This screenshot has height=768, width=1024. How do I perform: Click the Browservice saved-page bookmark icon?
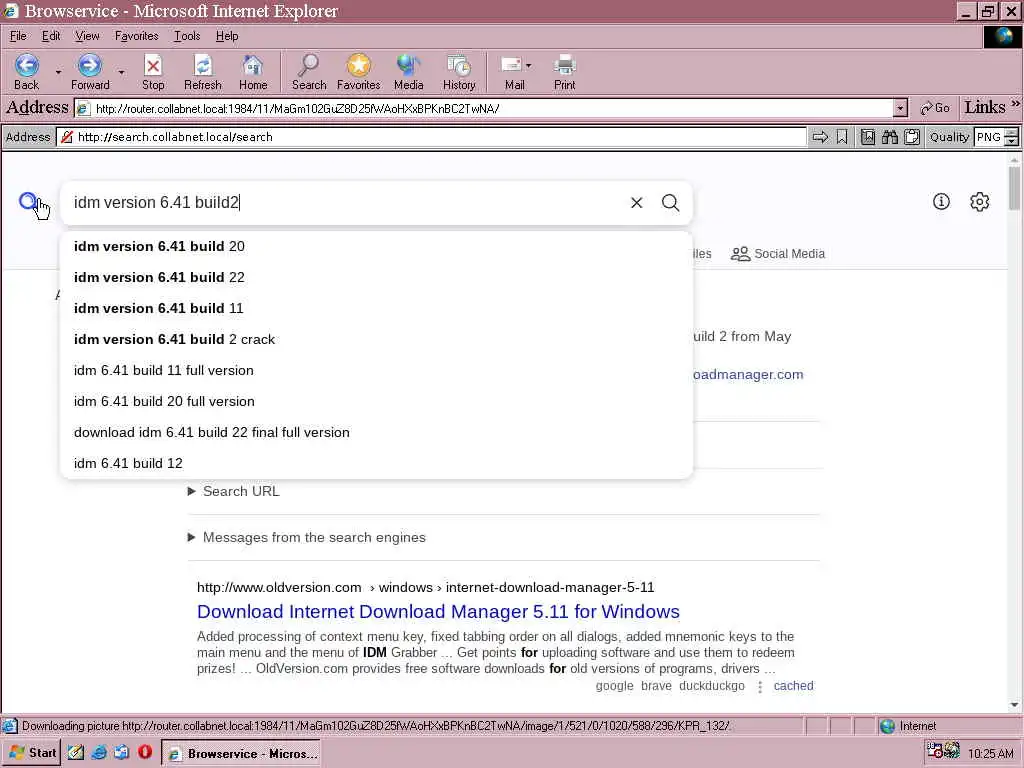[x=867, y=136]
